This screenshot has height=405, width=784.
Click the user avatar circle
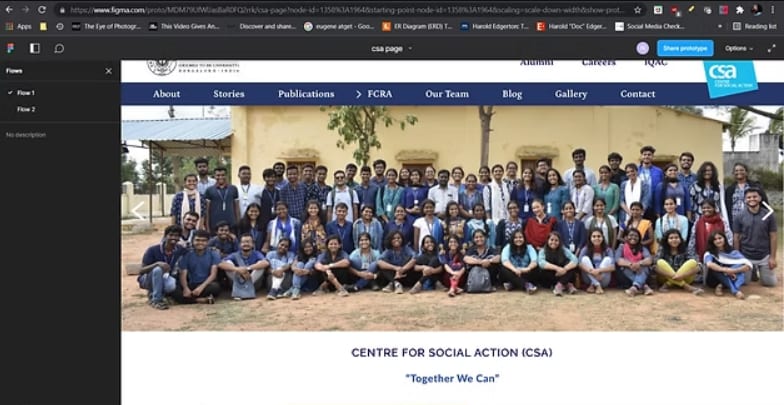coord(642,48)
